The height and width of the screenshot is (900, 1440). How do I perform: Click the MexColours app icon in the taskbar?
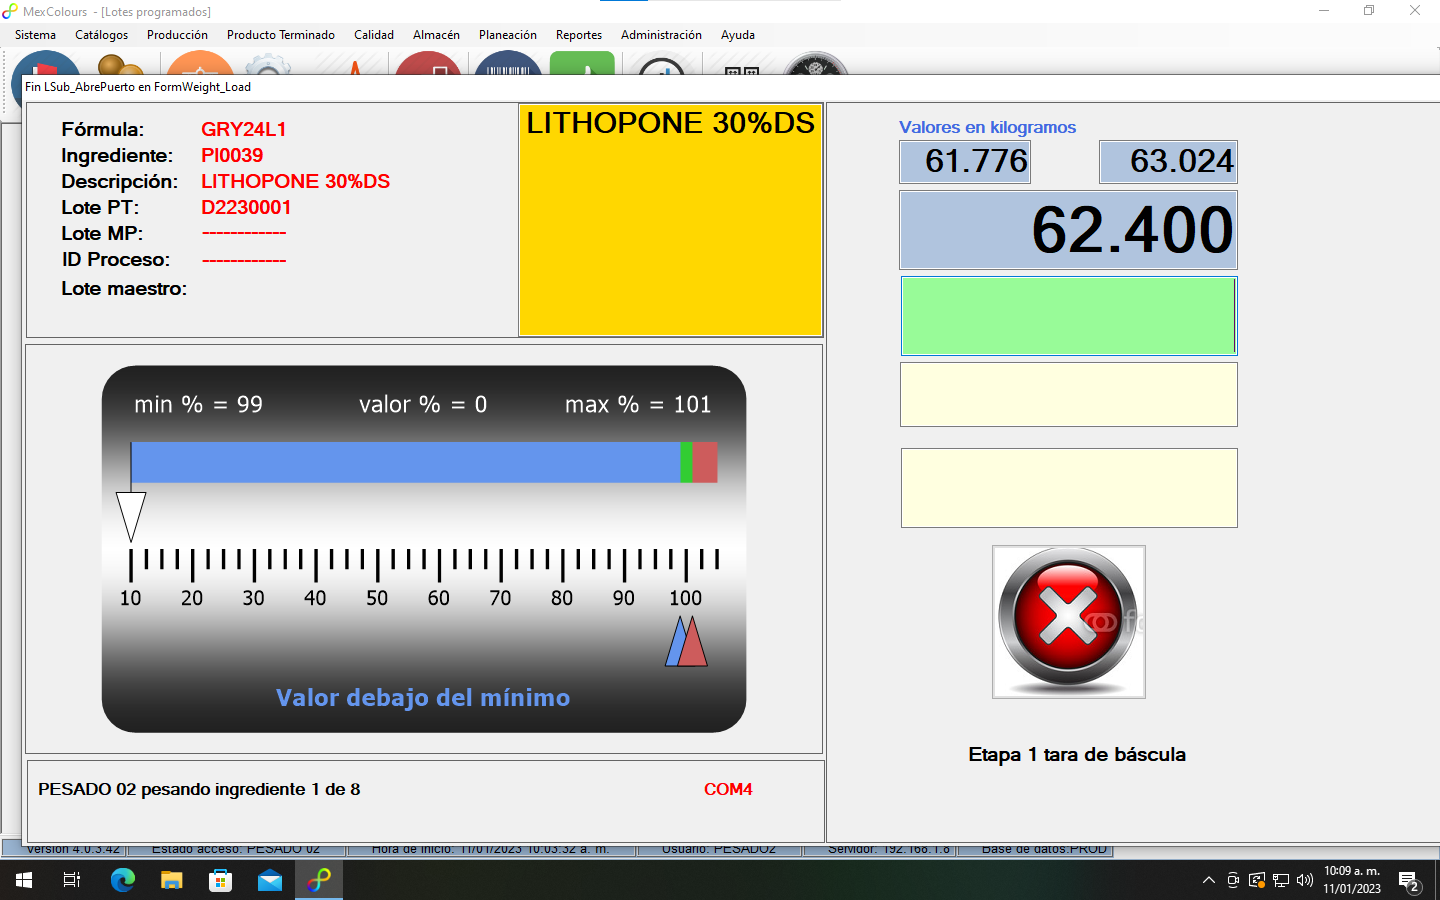click(319, 880)
